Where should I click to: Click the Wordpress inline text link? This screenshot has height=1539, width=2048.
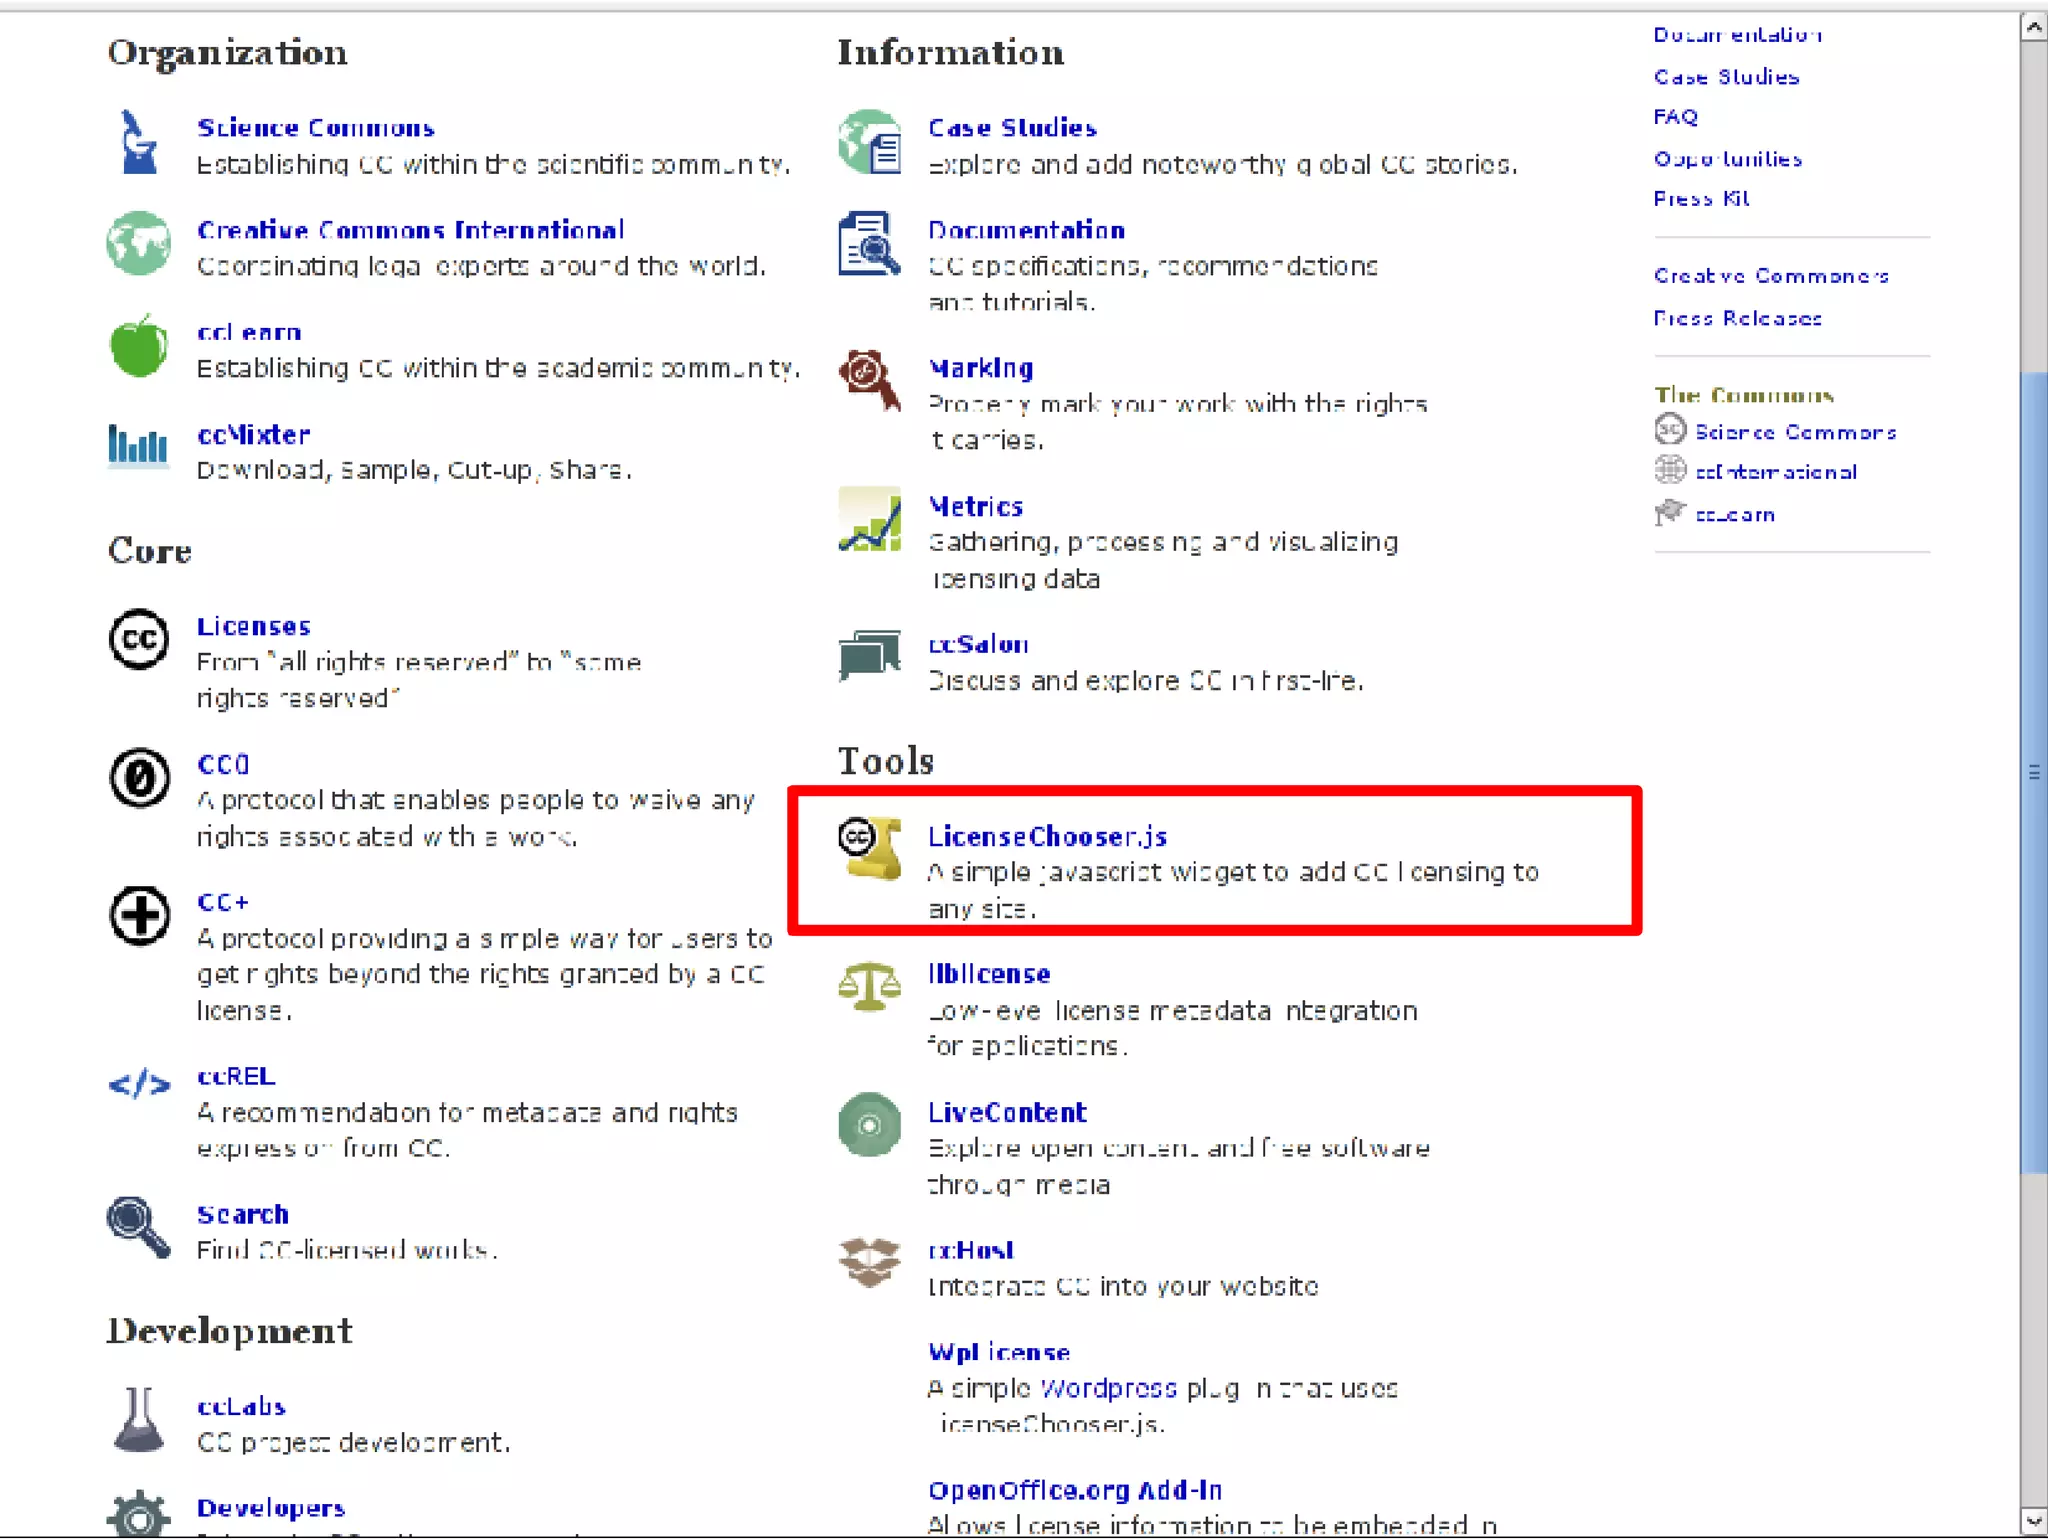(x=1108, y=1388)
